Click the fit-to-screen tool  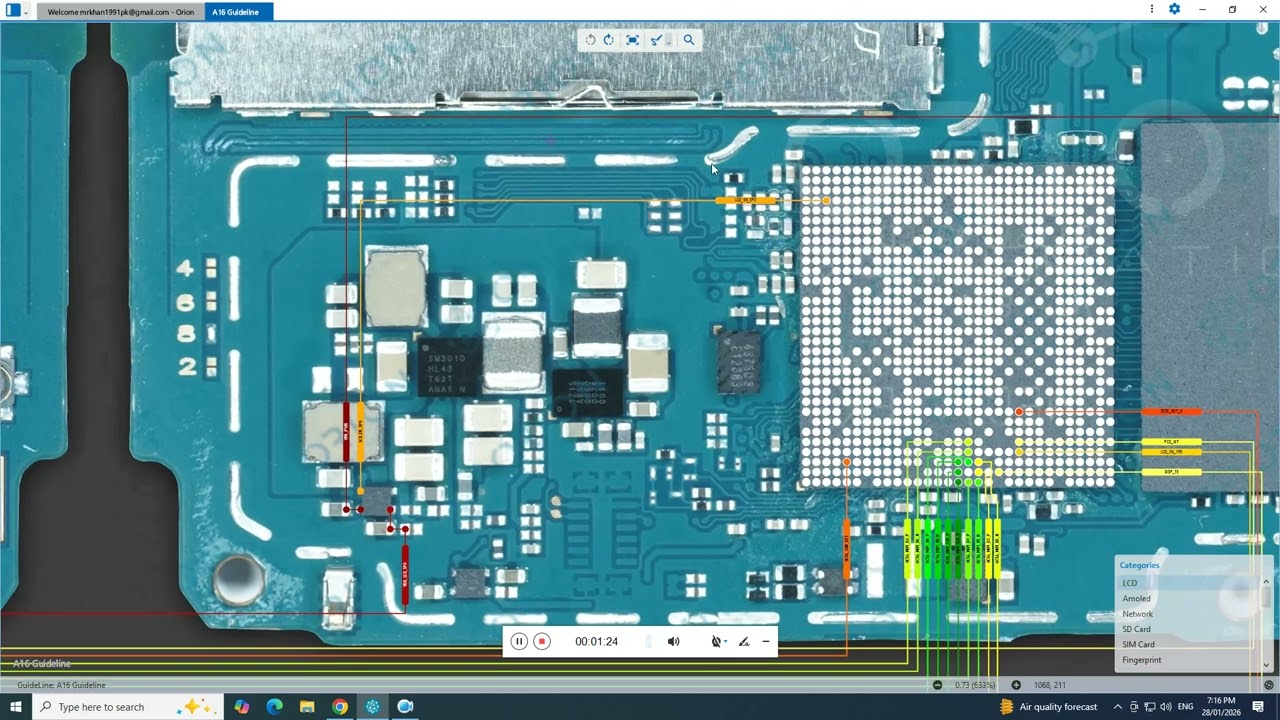(x=632, y=40)
